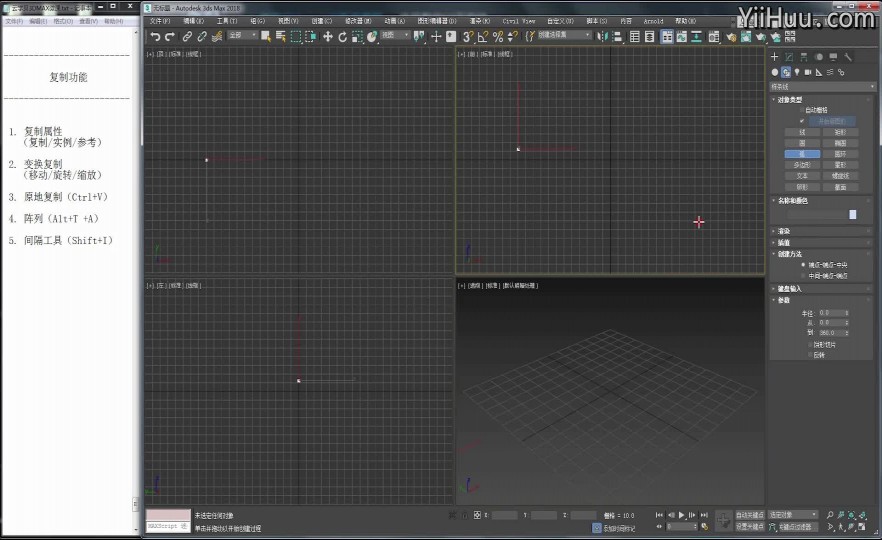Viewport: 882px width, 540px height.
Task: Switch to the Create panel plus icon
Action: point(775,57)
